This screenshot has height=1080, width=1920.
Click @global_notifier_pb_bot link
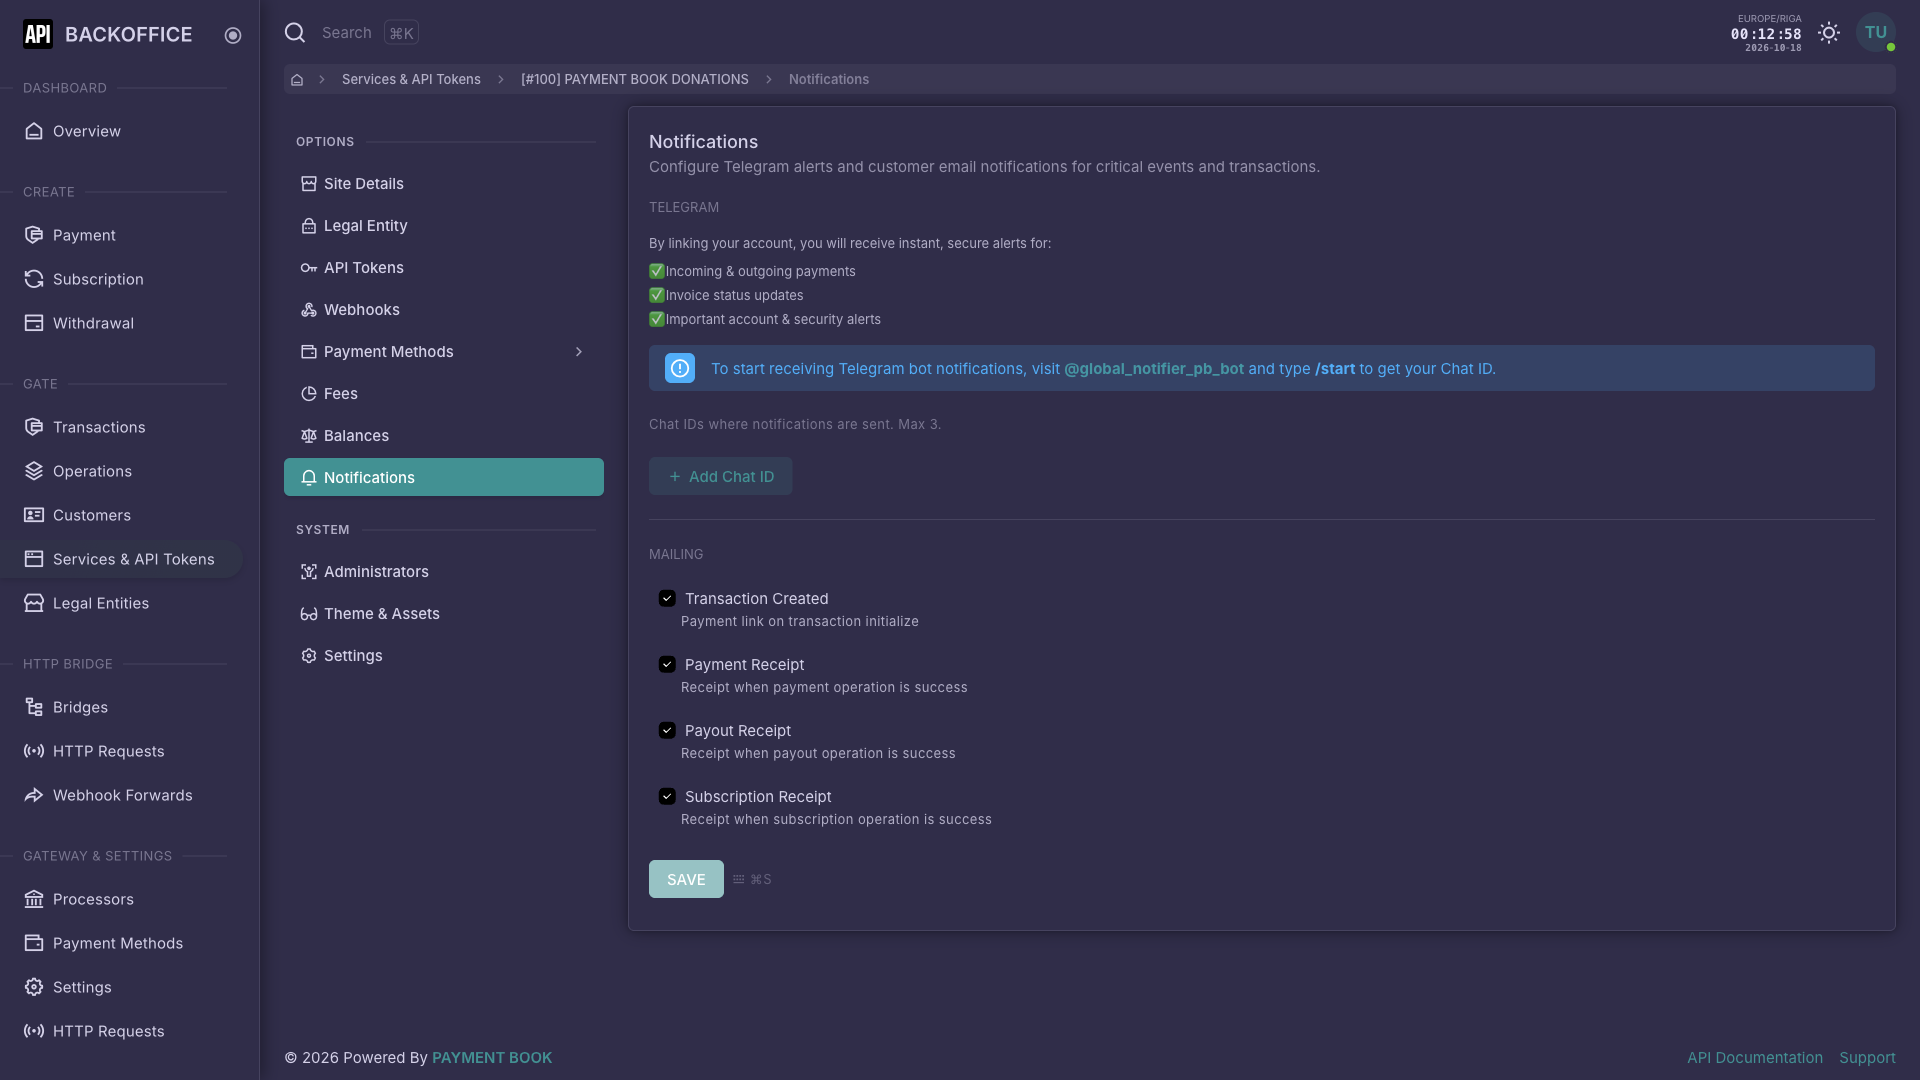(x=1154, y=369)
